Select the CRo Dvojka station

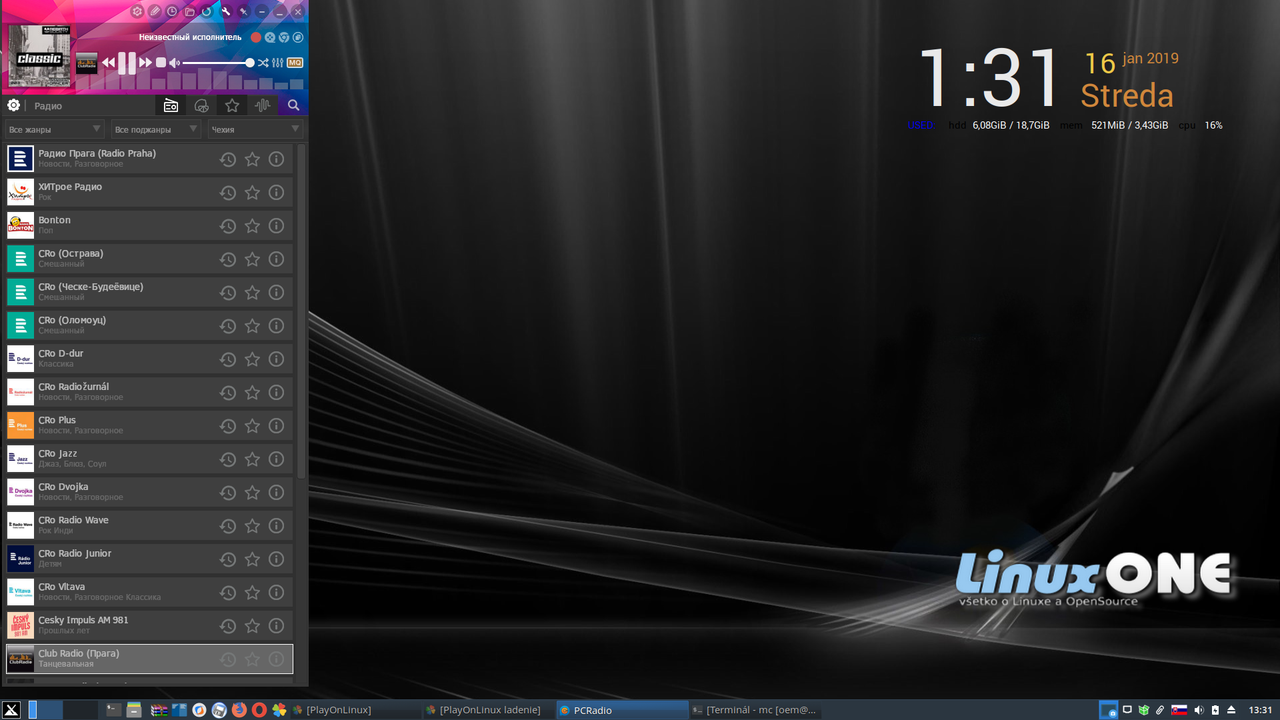(148, 492)
